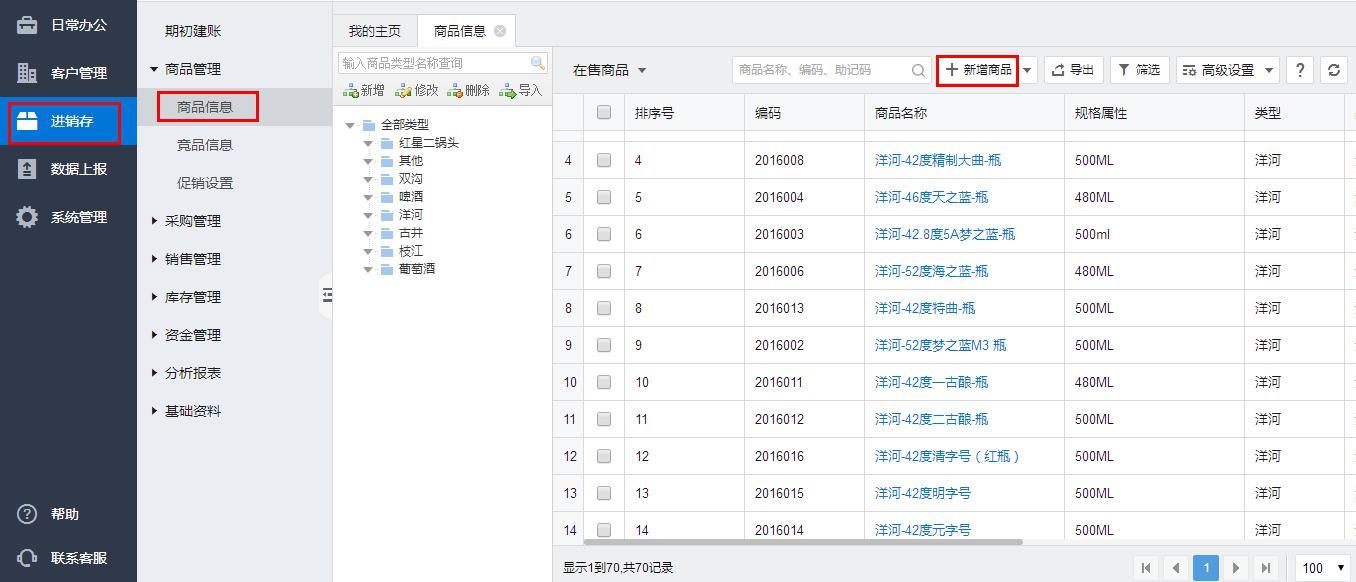Screen dimensions: 1356x582
Task: Open the page size 100 dropdown
Action: pyautogui.click(x=1323, y=568)
